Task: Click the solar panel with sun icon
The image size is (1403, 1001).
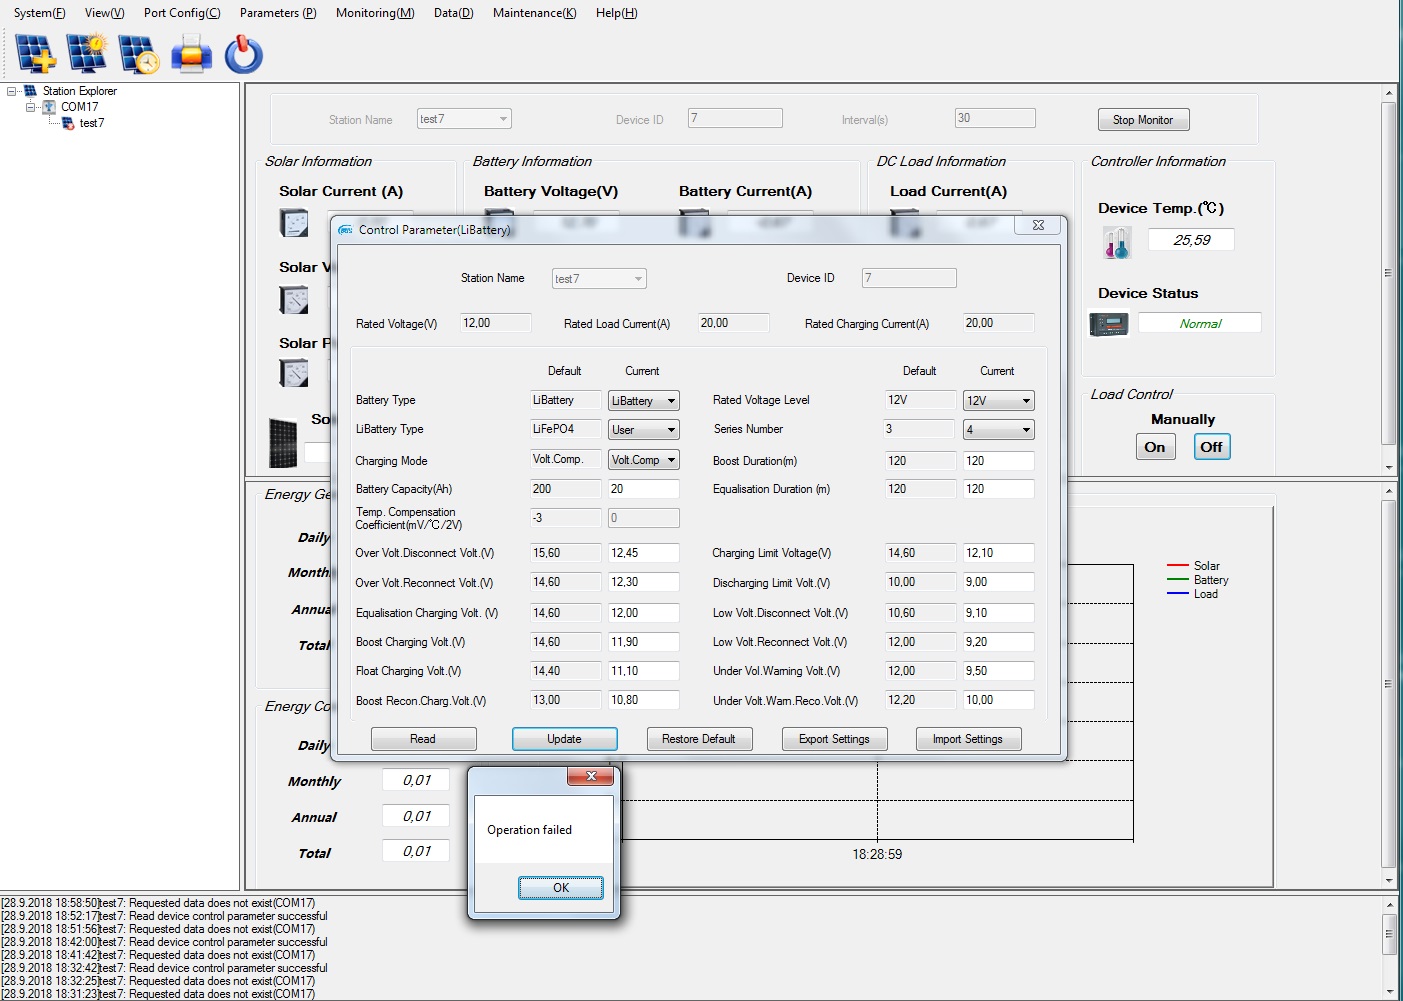Action: [x=87, y=54]
